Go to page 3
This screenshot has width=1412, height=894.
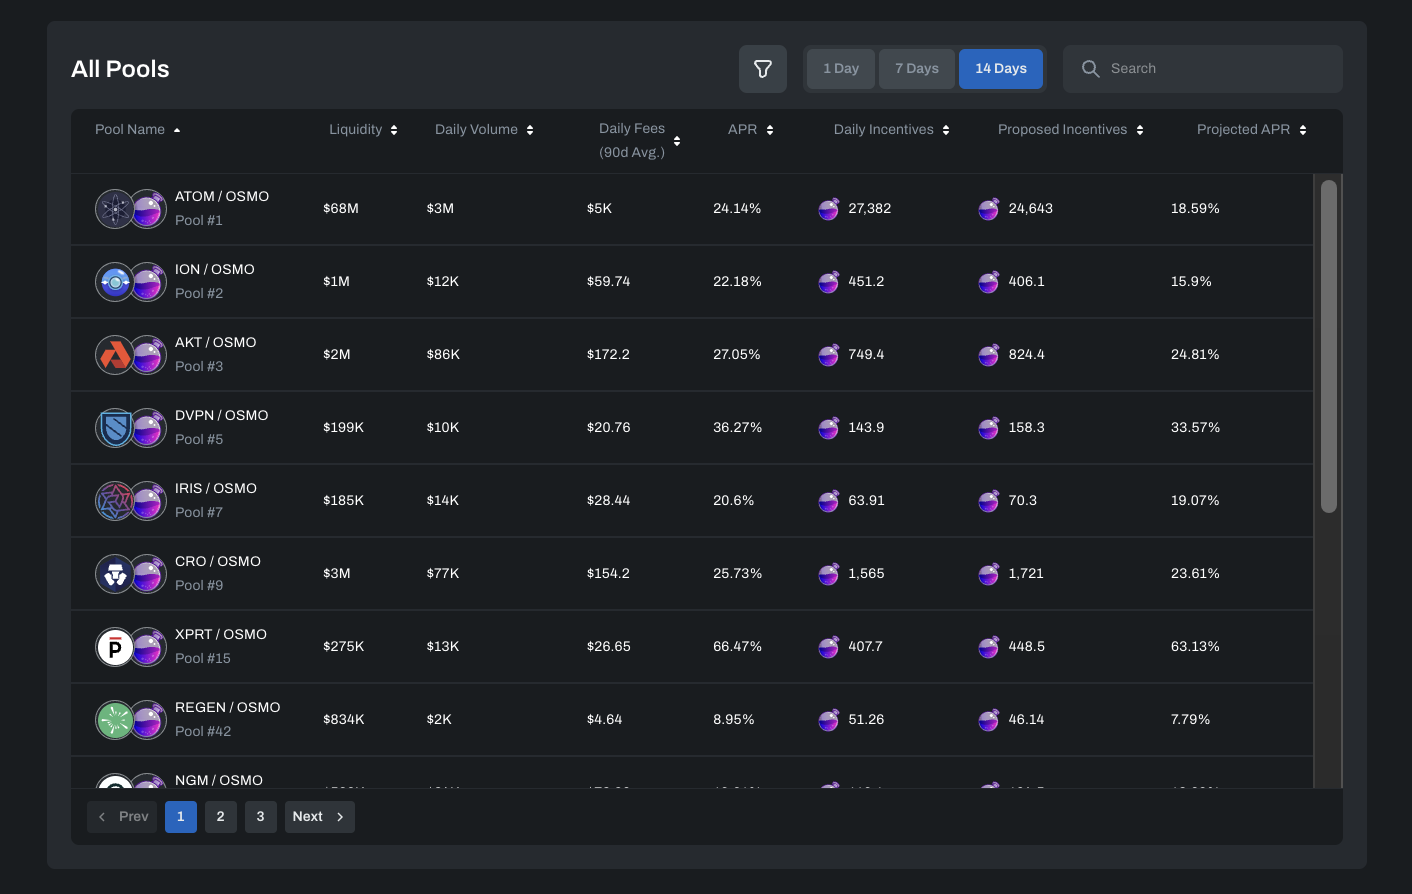tap(261, 817)
